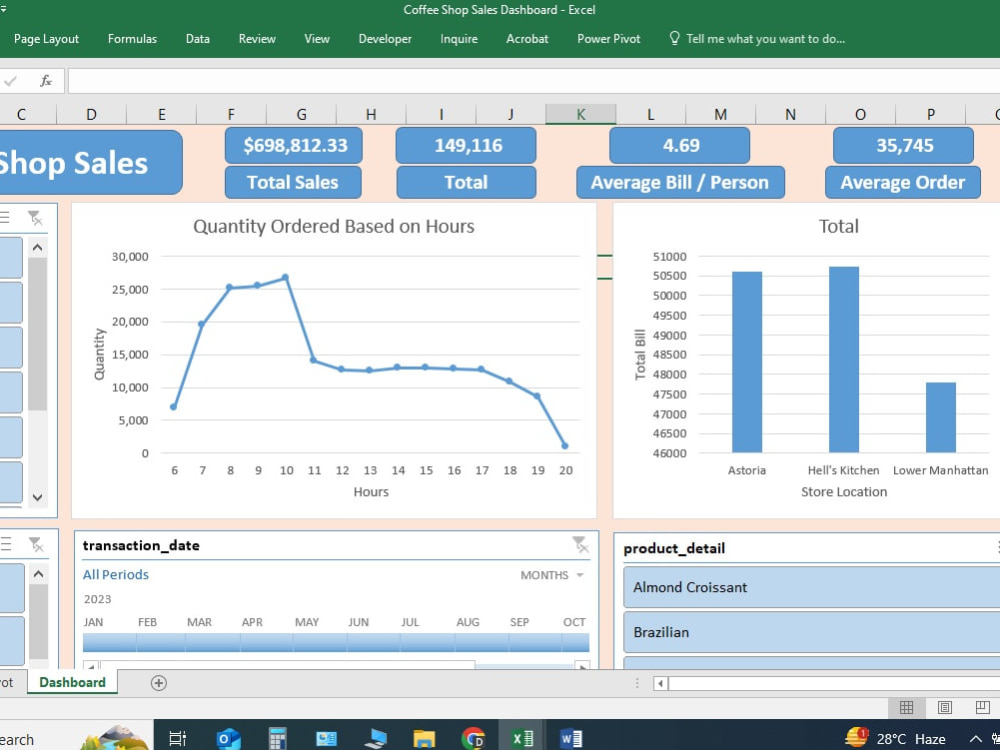This screenshot has width=1000, height=750.
Task: Open the Power Pivot ribbon tab
Action: click(608, 39)
